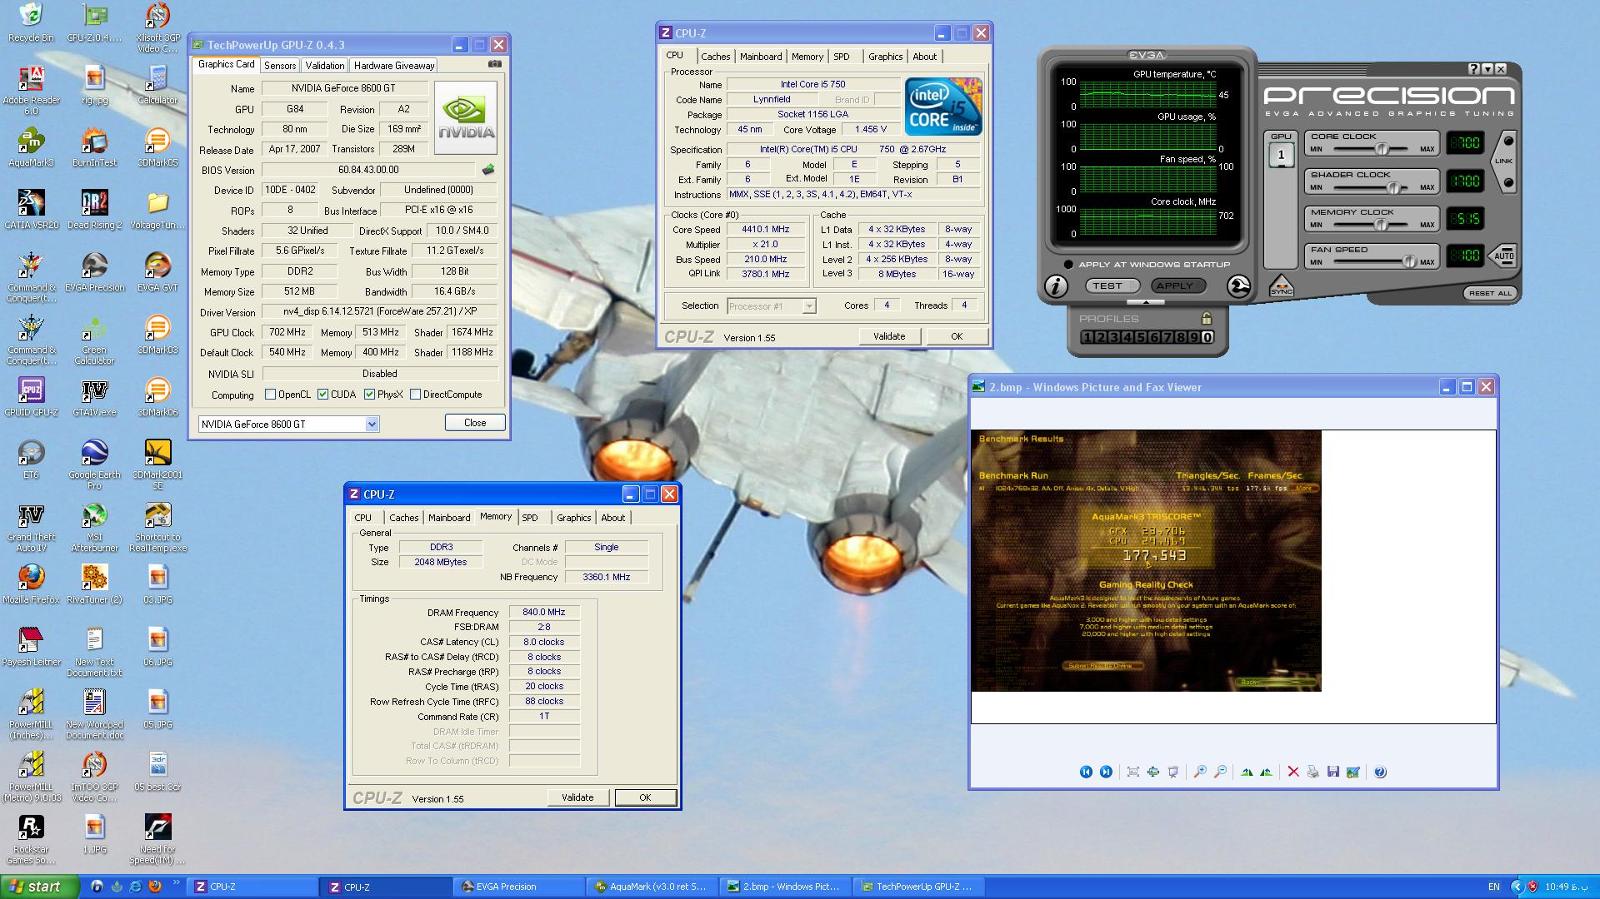Open settings wrench icon in EVGA Precision

[1239, 286]
